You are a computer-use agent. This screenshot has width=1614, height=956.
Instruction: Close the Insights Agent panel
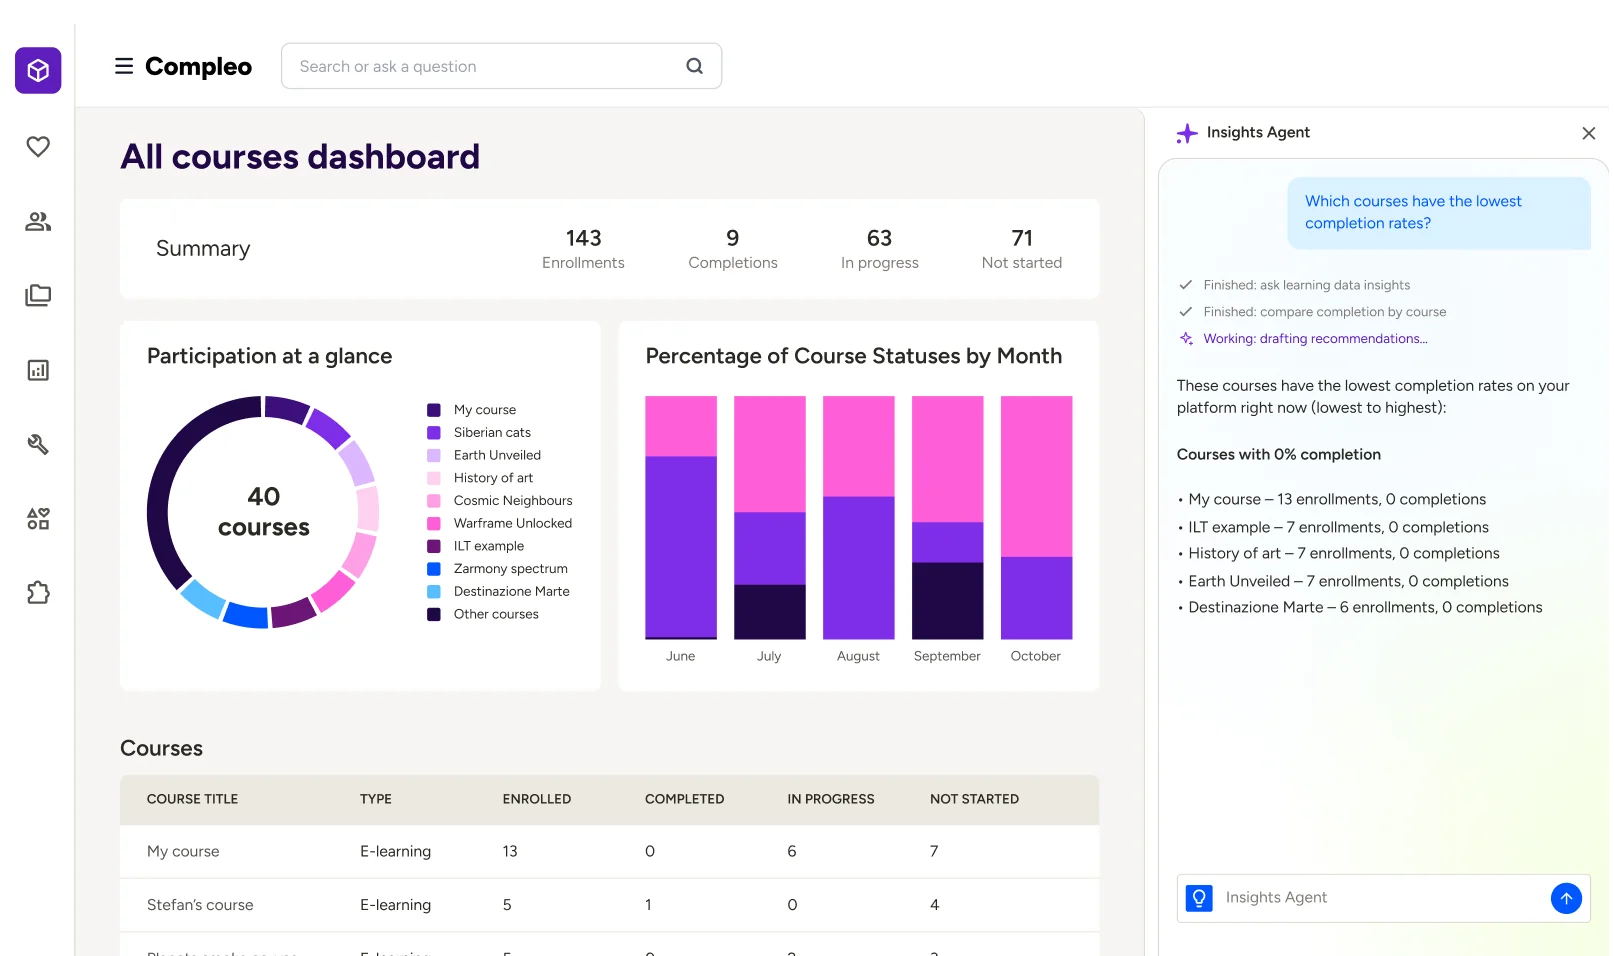click(1588, 133)
